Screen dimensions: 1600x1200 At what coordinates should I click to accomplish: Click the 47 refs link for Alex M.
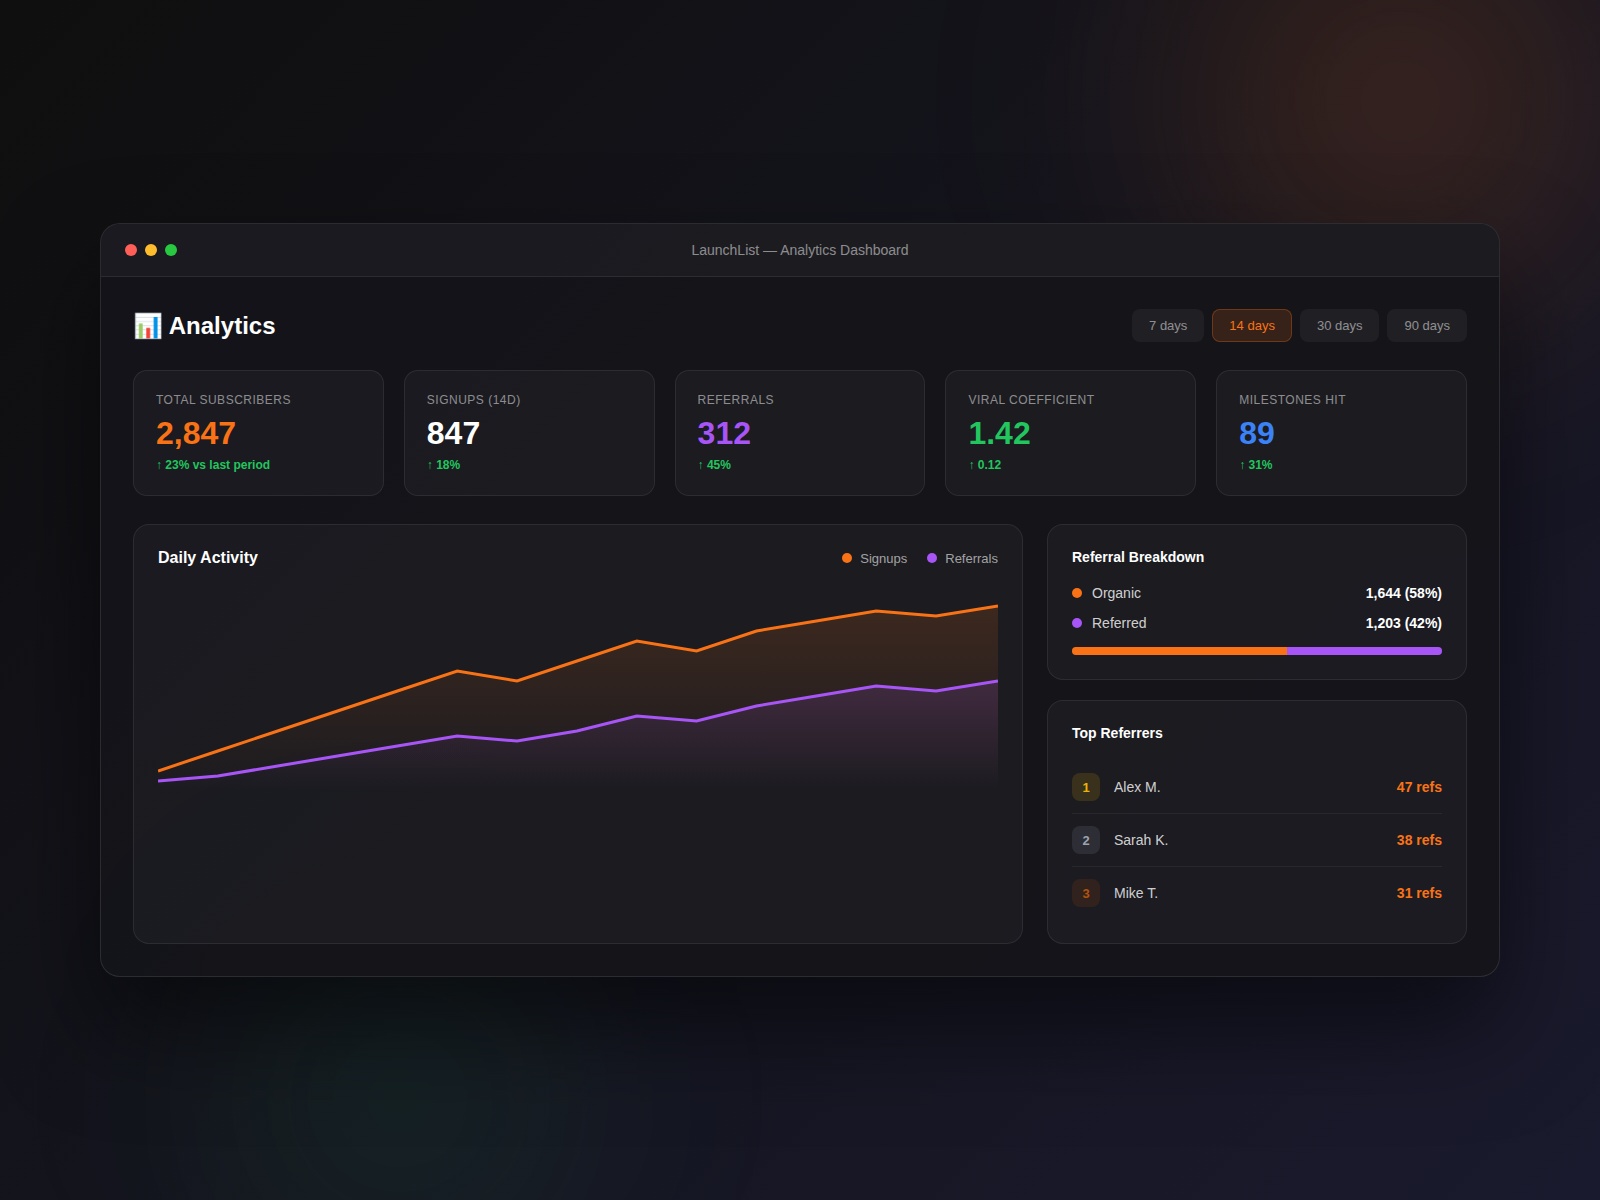coord(1419,787)
